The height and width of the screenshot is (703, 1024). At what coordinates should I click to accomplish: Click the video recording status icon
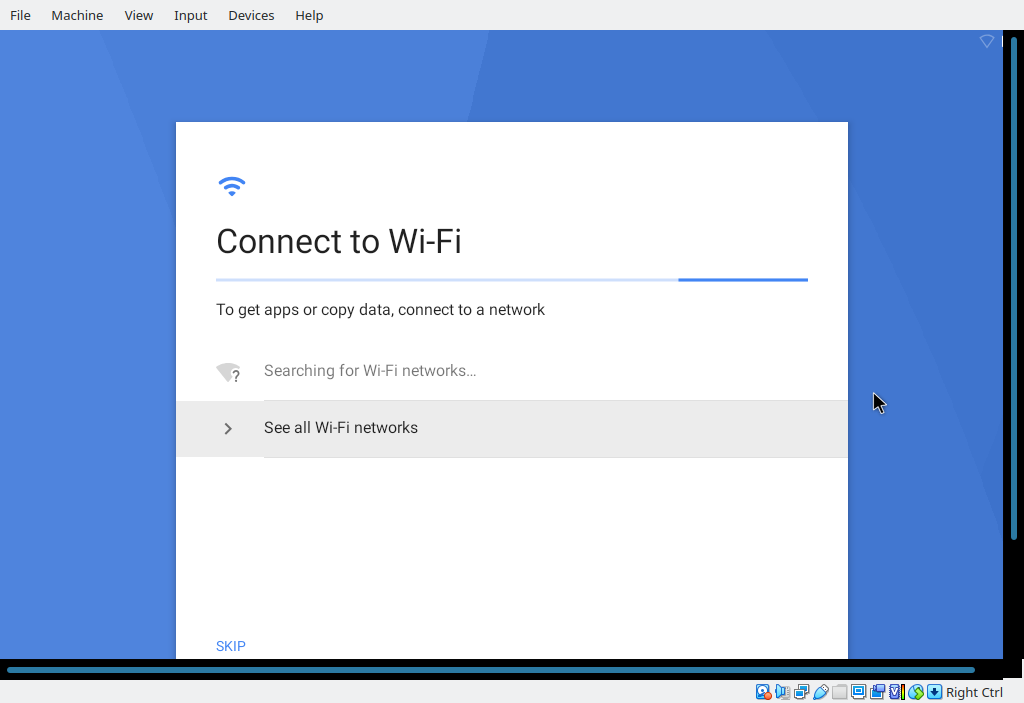878,692
